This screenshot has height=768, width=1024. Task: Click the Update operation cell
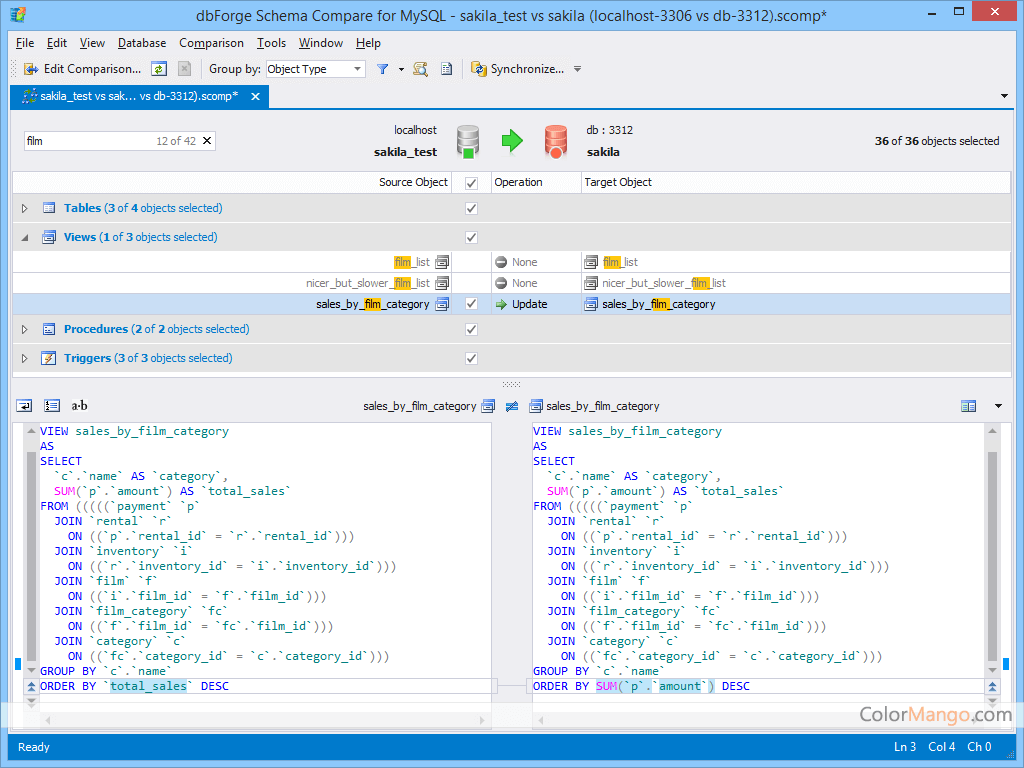pos(536,304)
